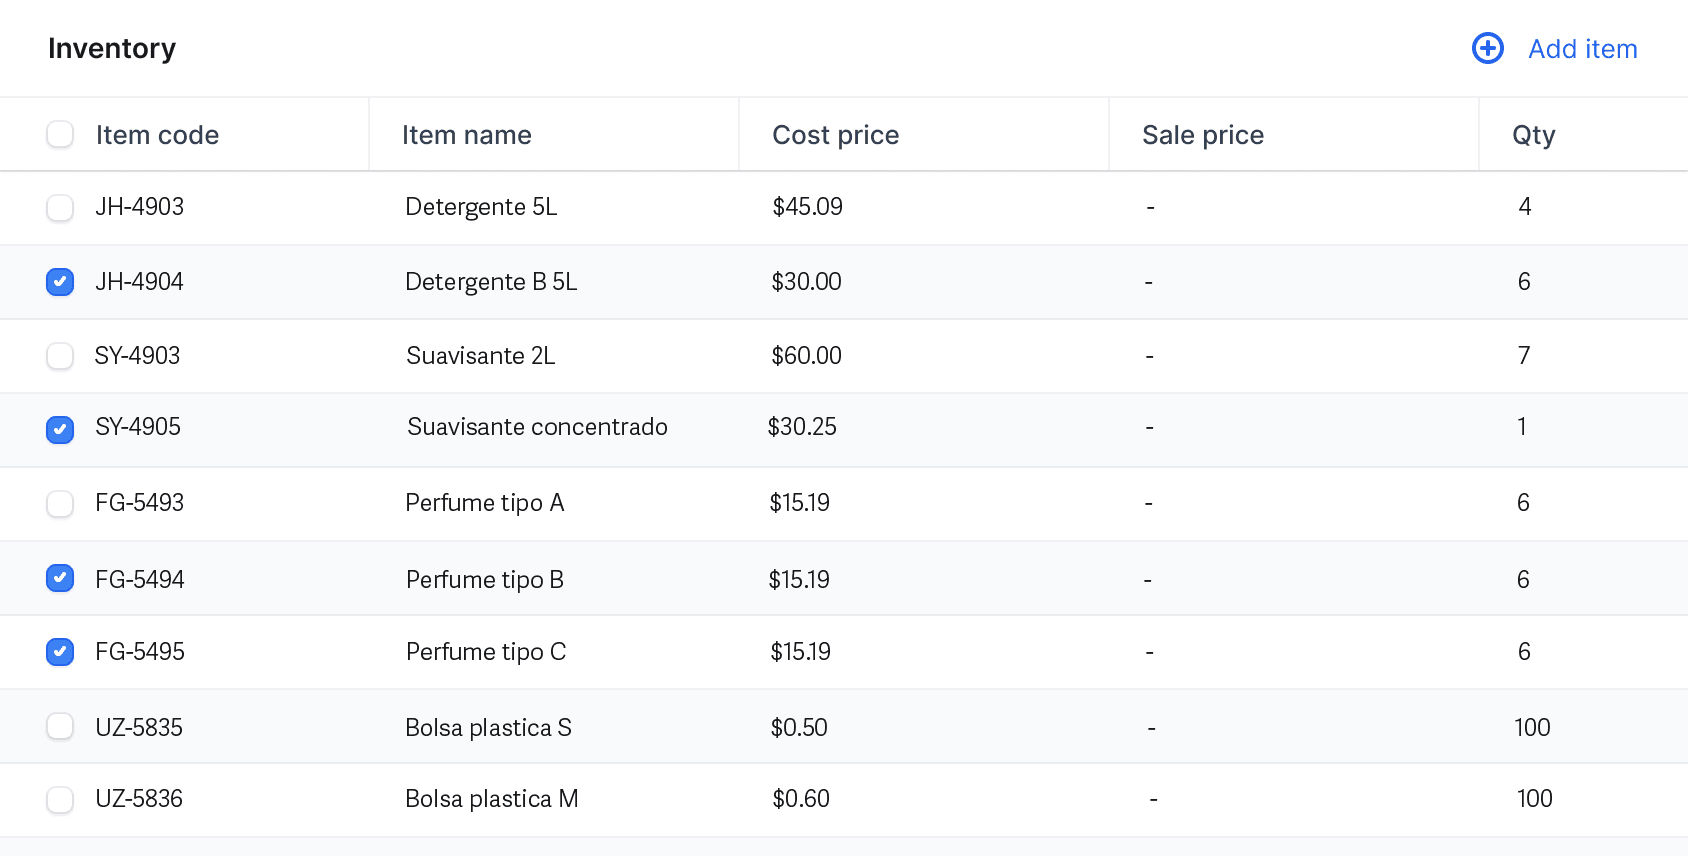Enable the UZ-5835 row checkbox
The height and width of the screenshot is (856, 1688).
tap(60, 726)
